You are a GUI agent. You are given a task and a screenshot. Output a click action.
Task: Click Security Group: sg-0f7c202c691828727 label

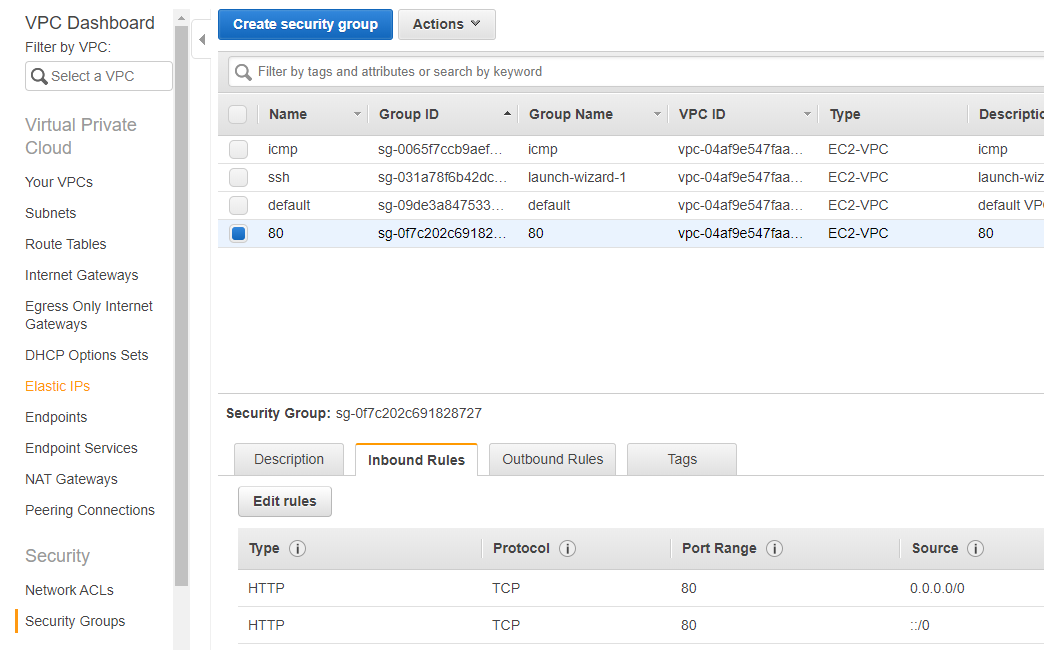tap(354, 414)
